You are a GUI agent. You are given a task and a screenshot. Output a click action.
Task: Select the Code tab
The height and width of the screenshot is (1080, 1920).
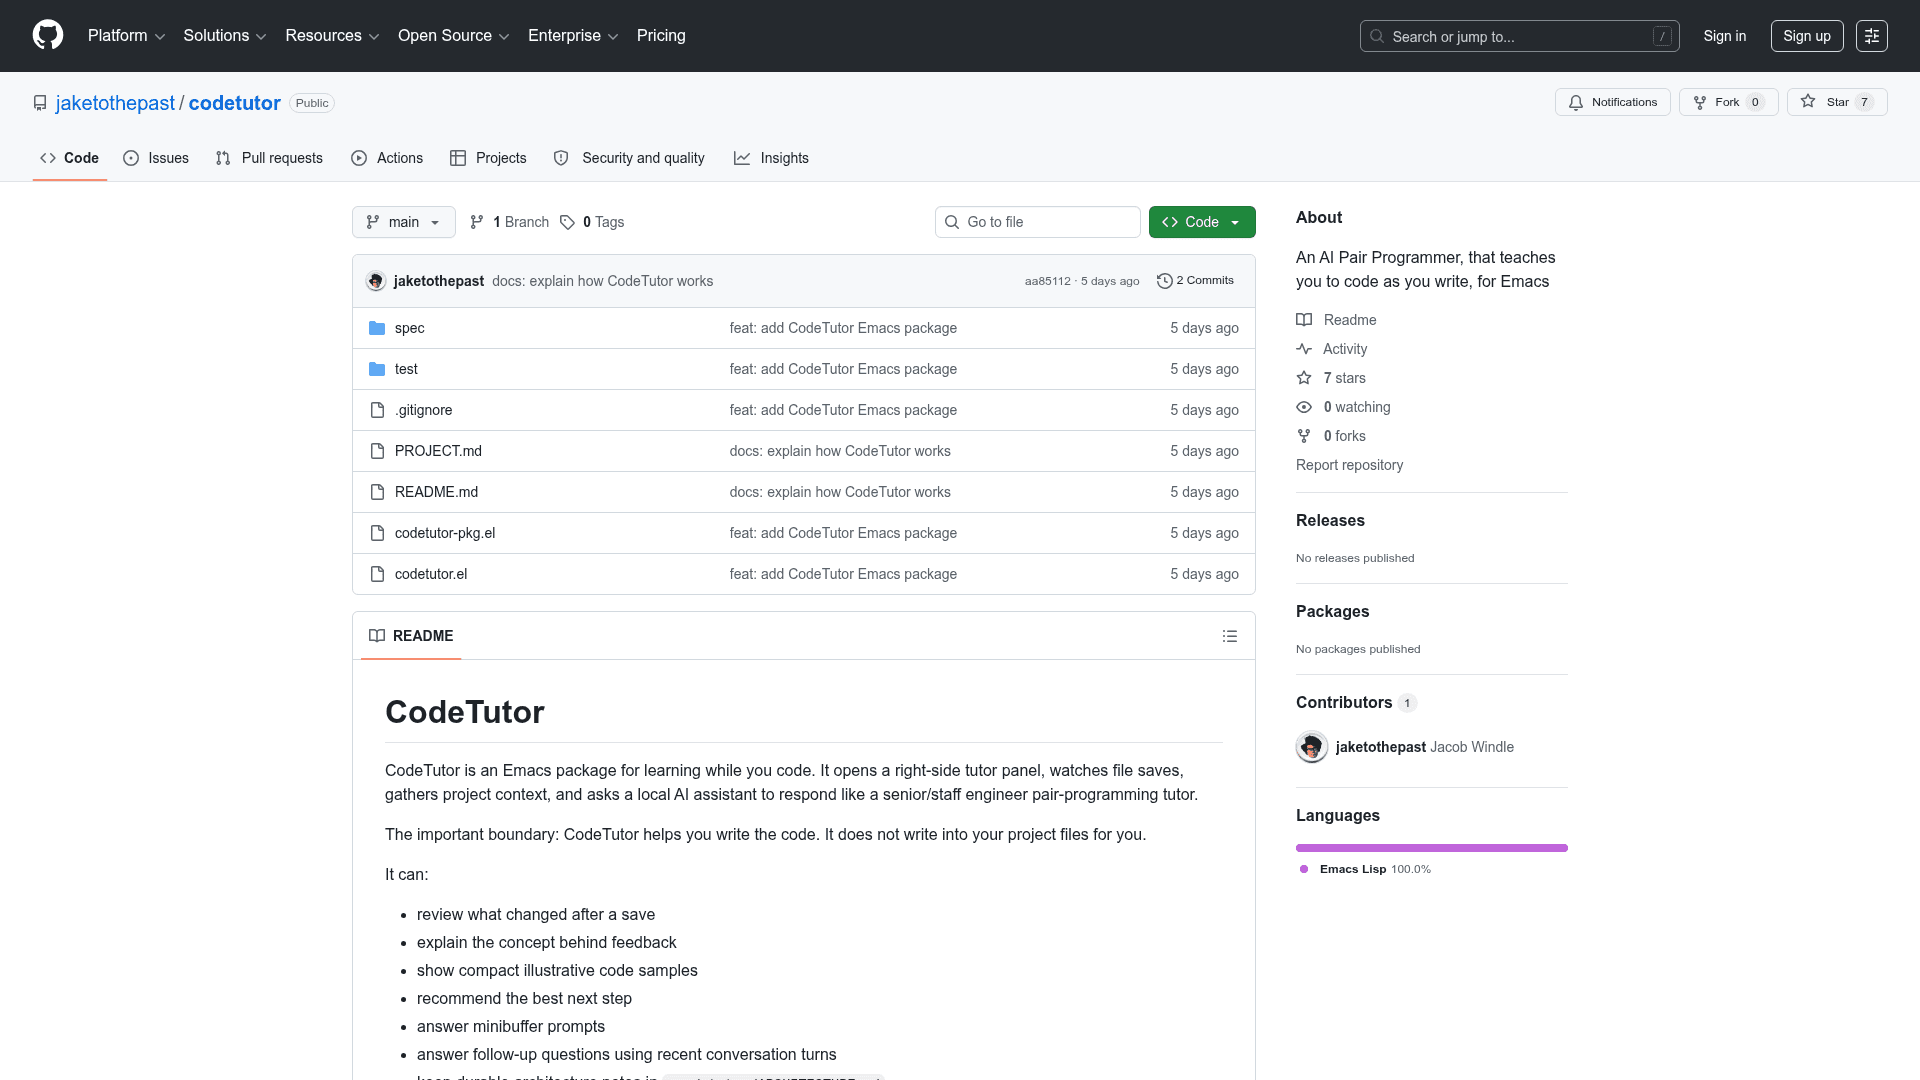tap(69, 158)
